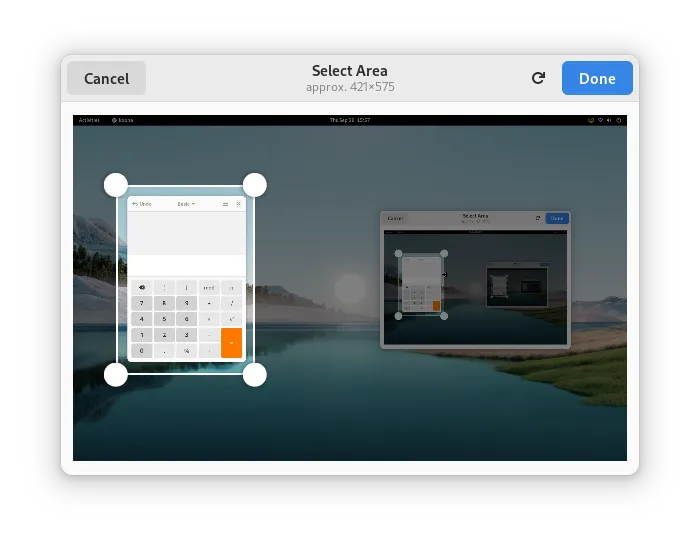Click the top-right selection corner handle
The width and height of the screenshot is (700, 542).
[255, 185]
